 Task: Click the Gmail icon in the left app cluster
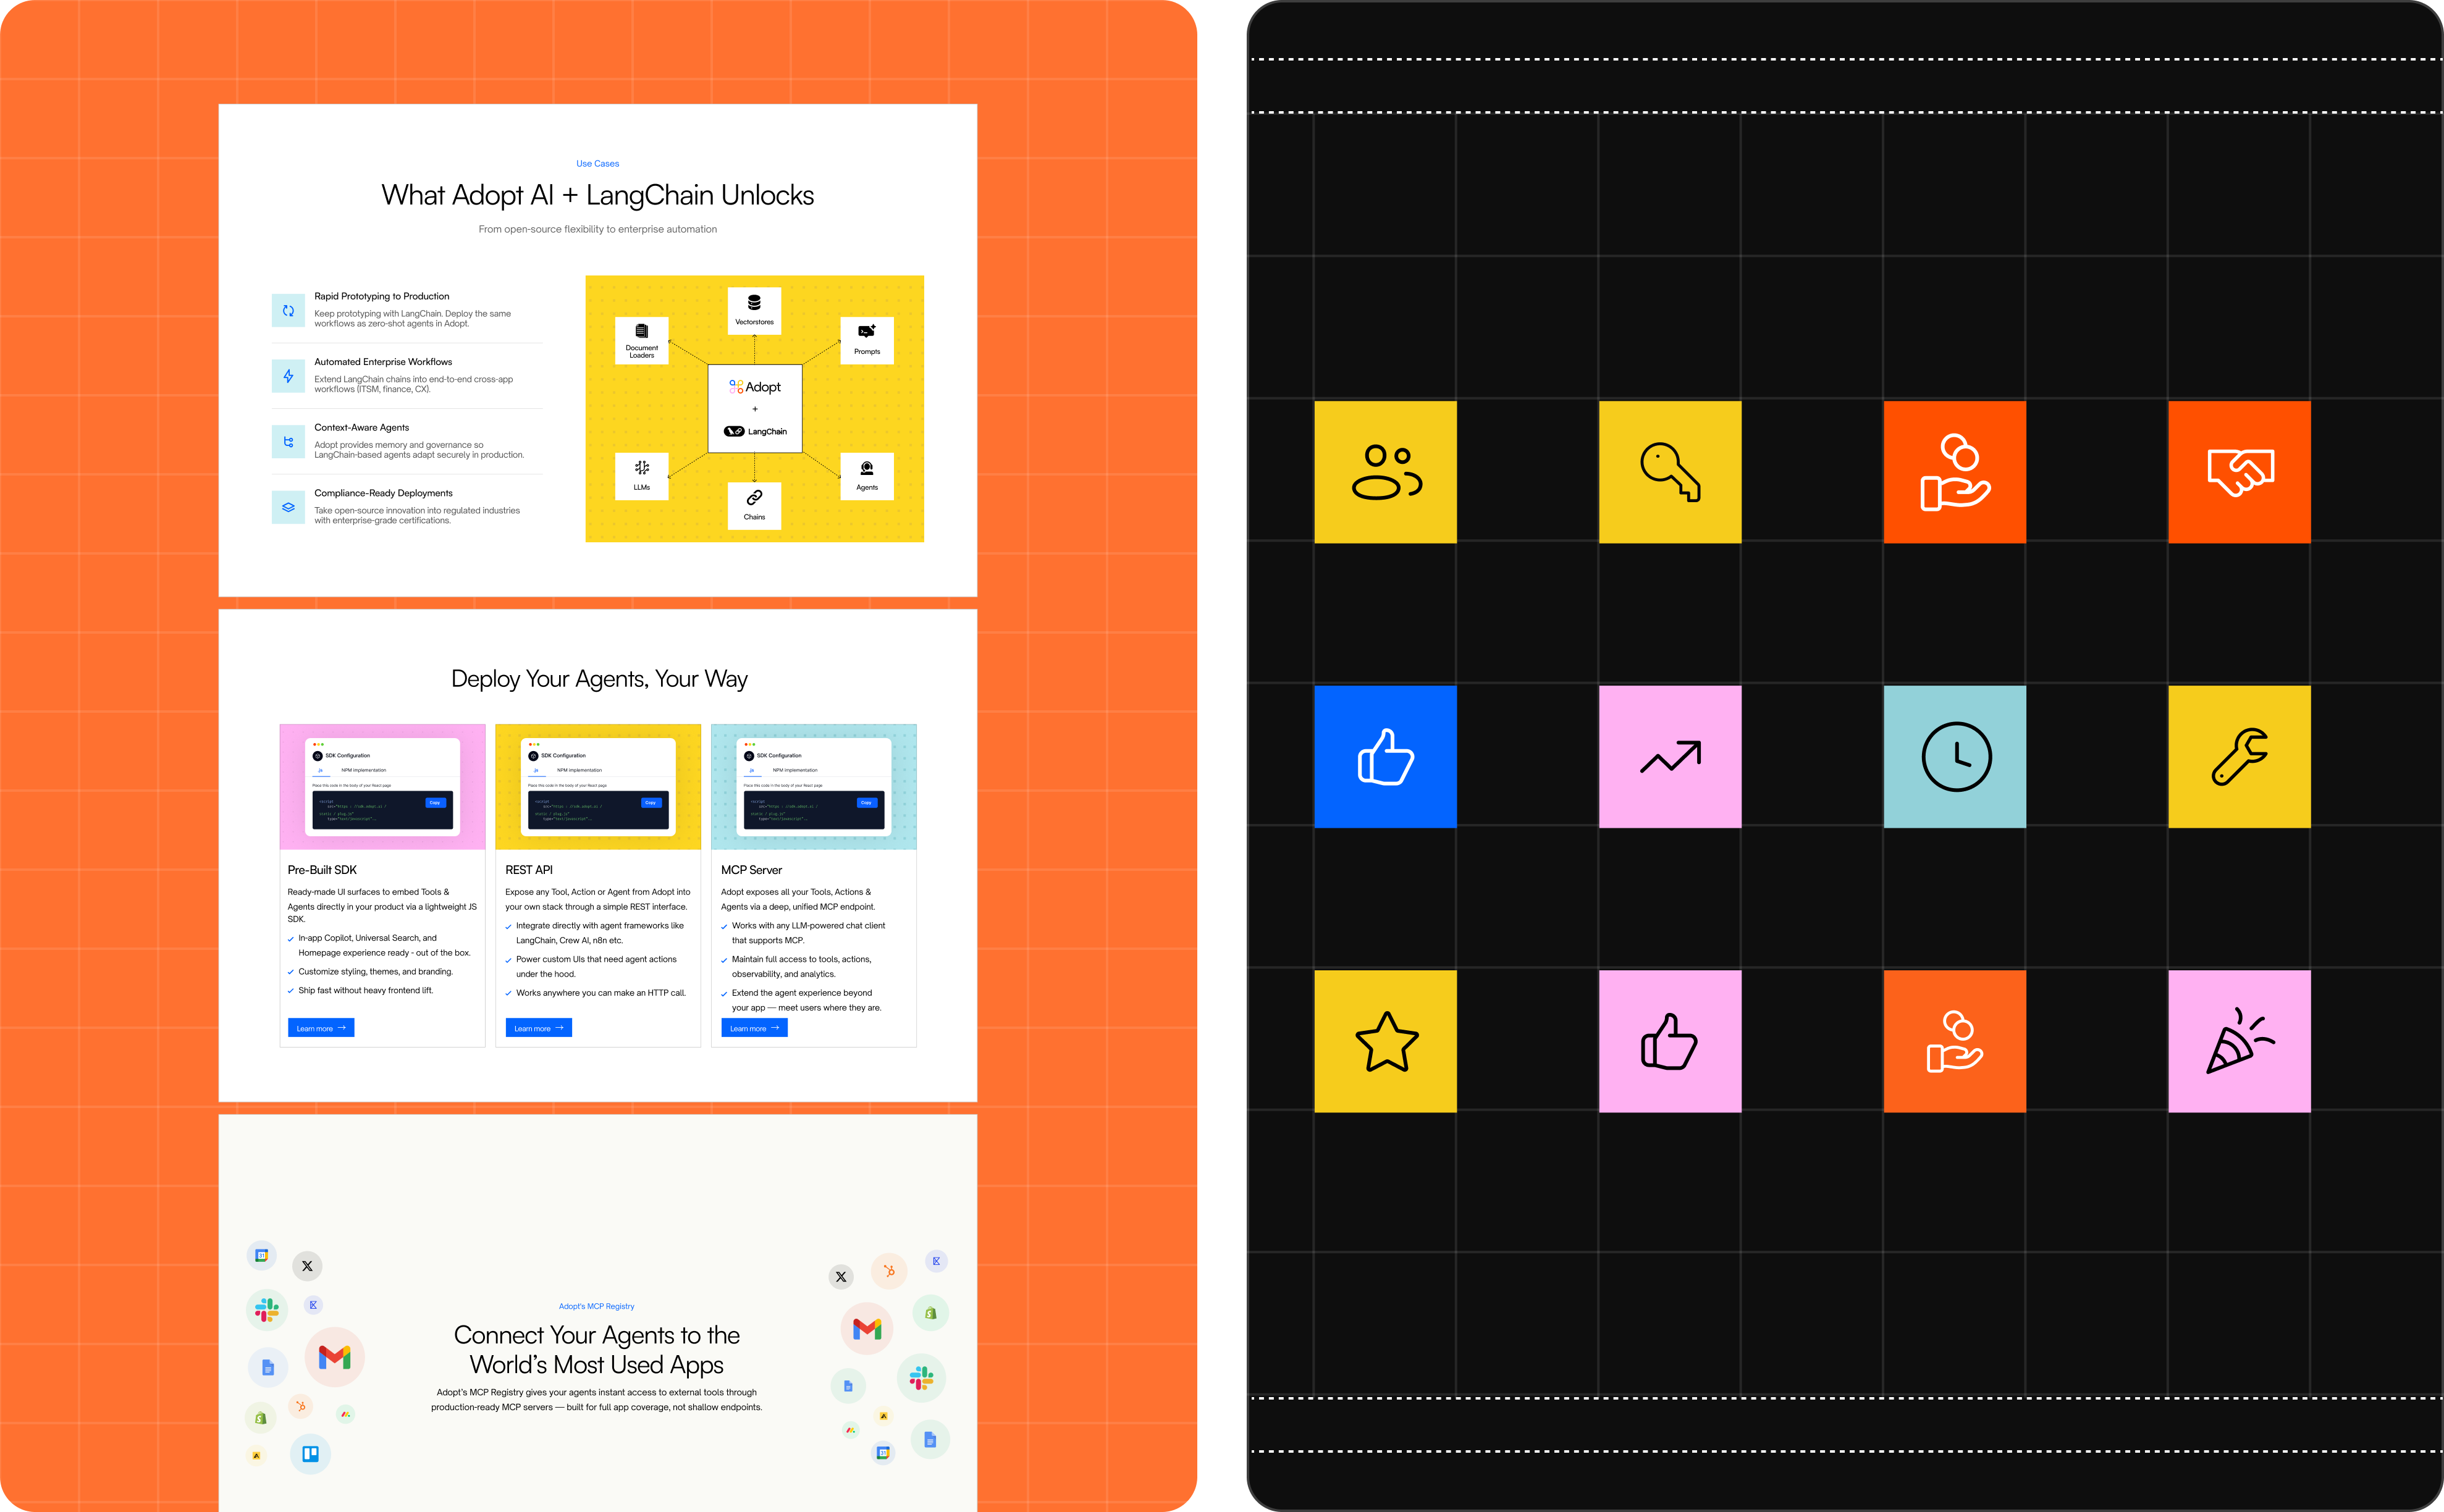334,1357
